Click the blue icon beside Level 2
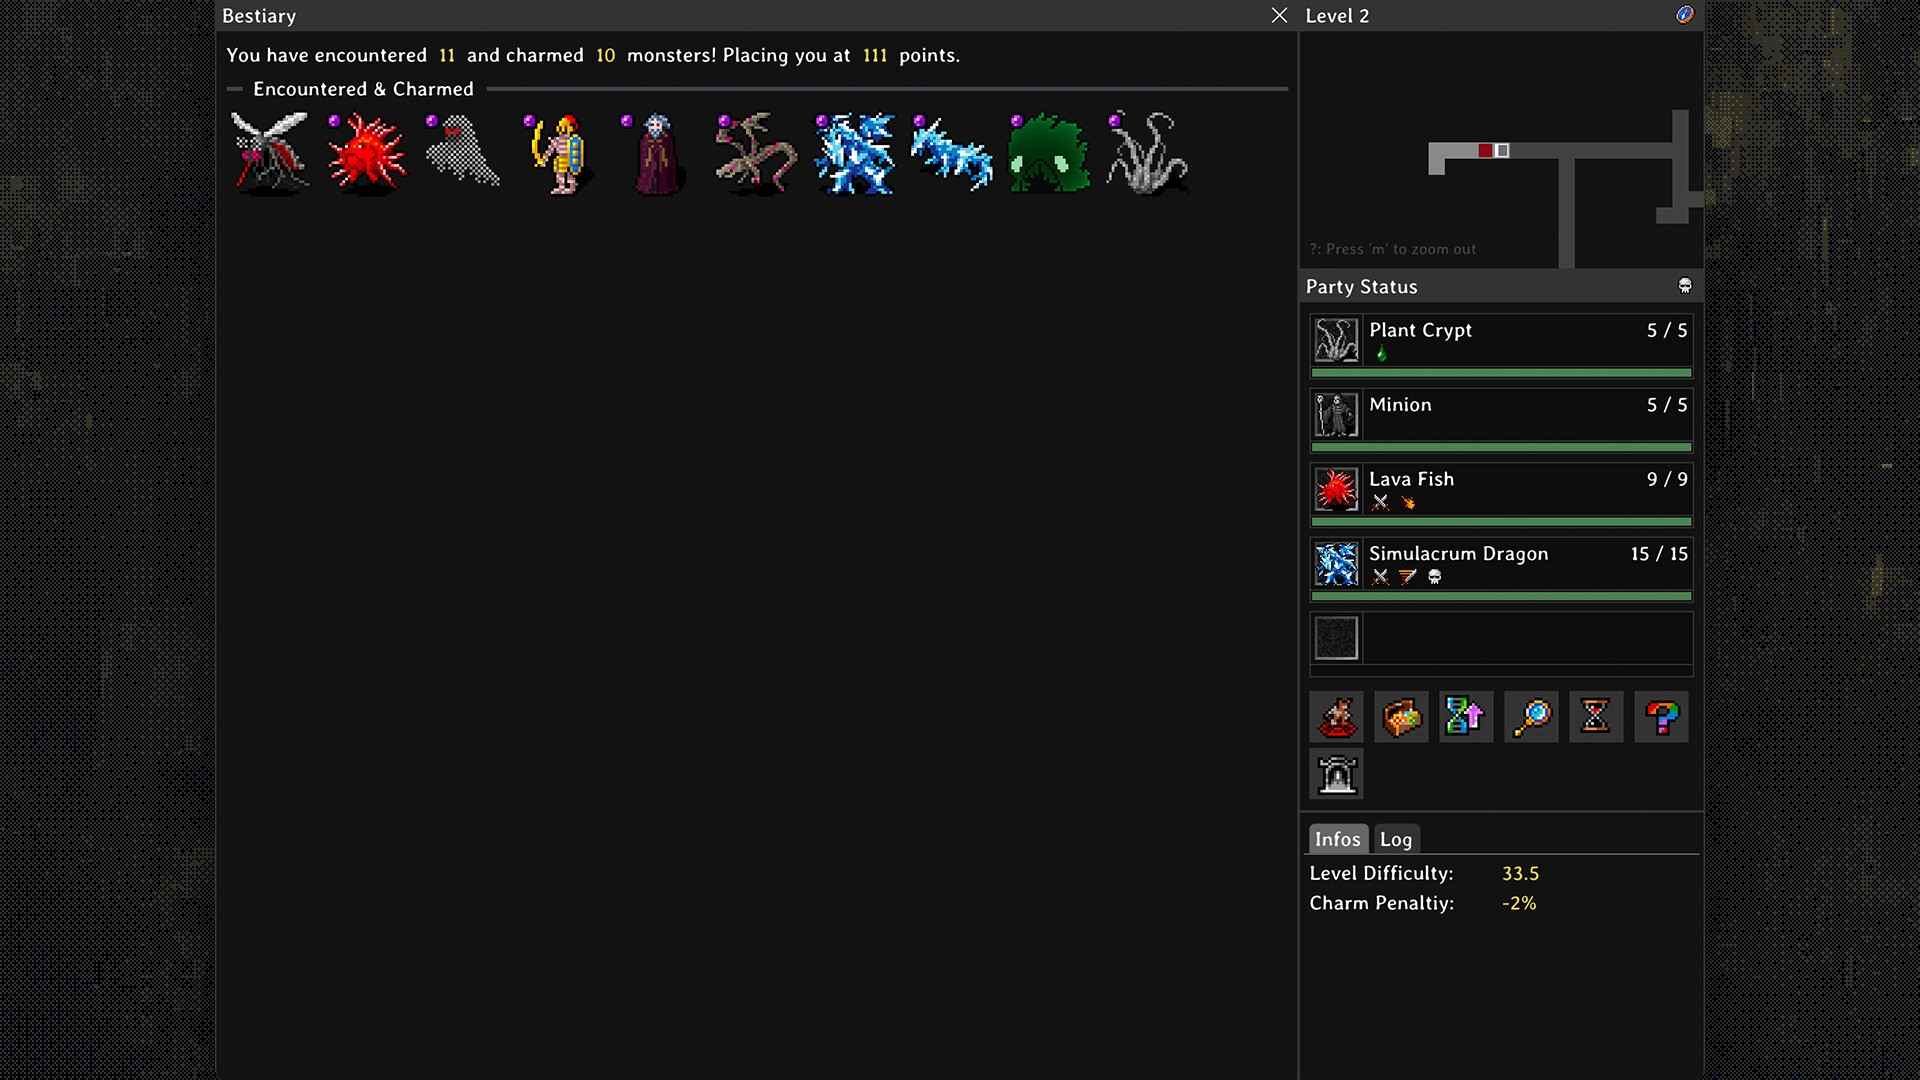The width and height of the screenshot is (1920, 1080). coord(1685,15)
